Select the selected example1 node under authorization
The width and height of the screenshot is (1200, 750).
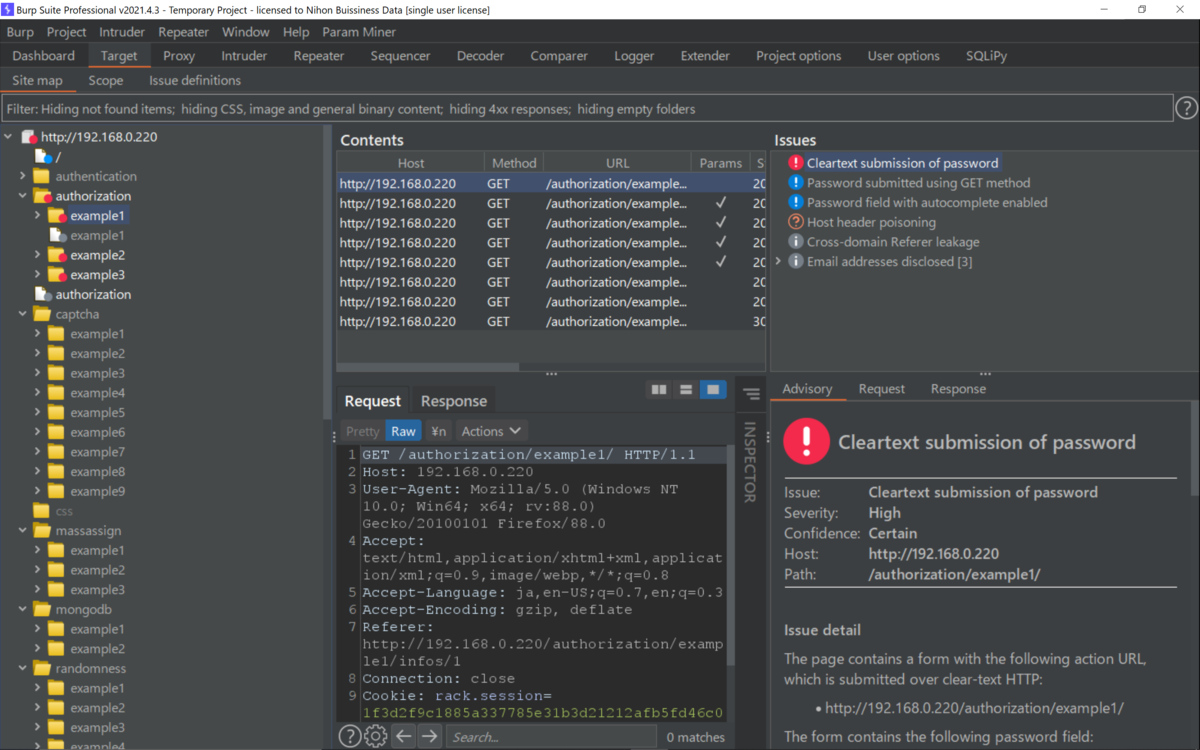point(97,216)
